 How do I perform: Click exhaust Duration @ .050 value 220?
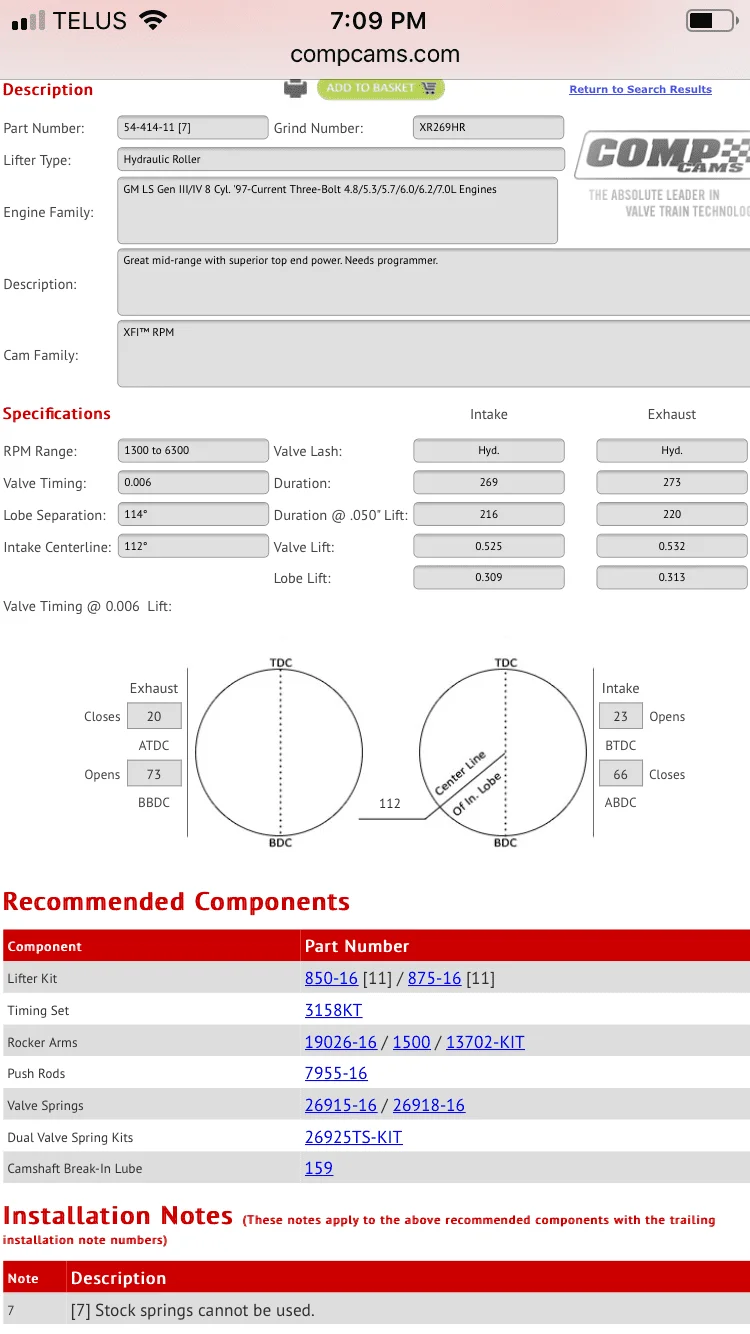click(x=672, y=514)
